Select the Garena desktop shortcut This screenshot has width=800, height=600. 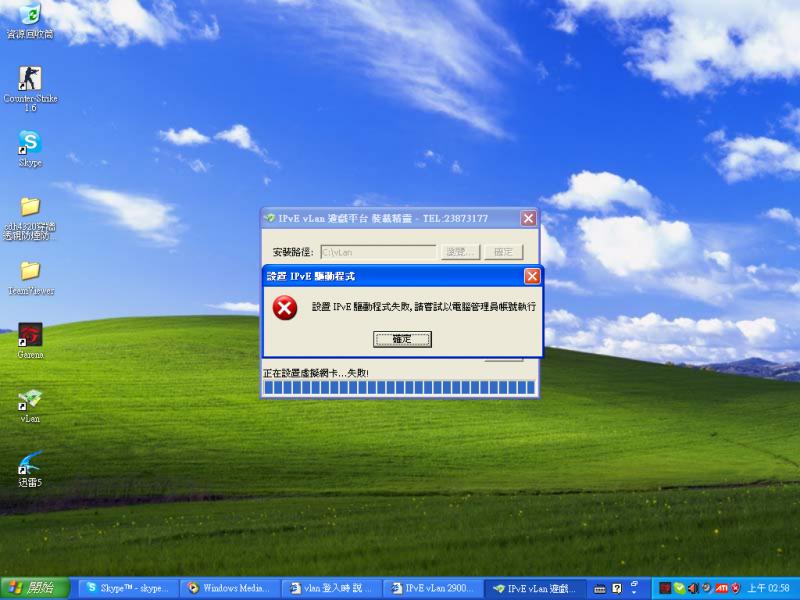coord(30,341)
